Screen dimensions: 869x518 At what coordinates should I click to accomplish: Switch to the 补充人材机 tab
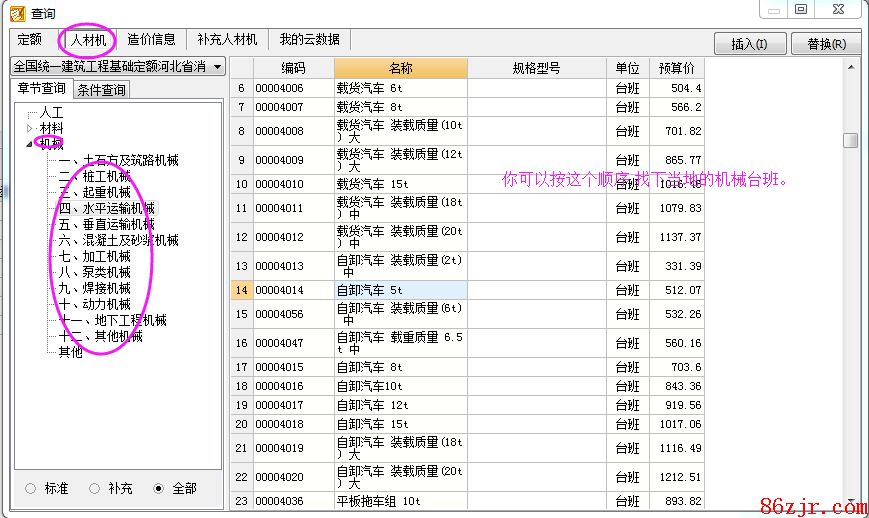point(227,40)
